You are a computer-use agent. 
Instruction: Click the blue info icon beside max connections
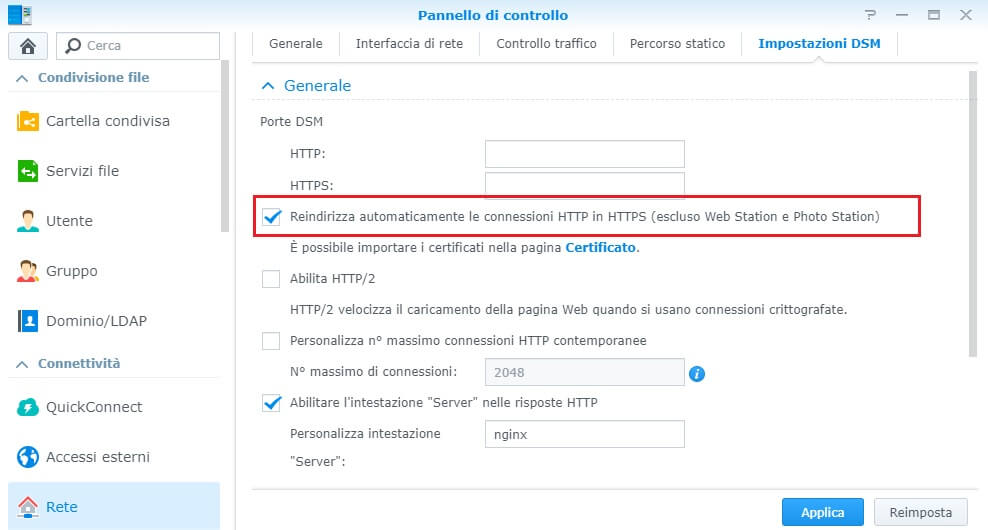[697, 374]
